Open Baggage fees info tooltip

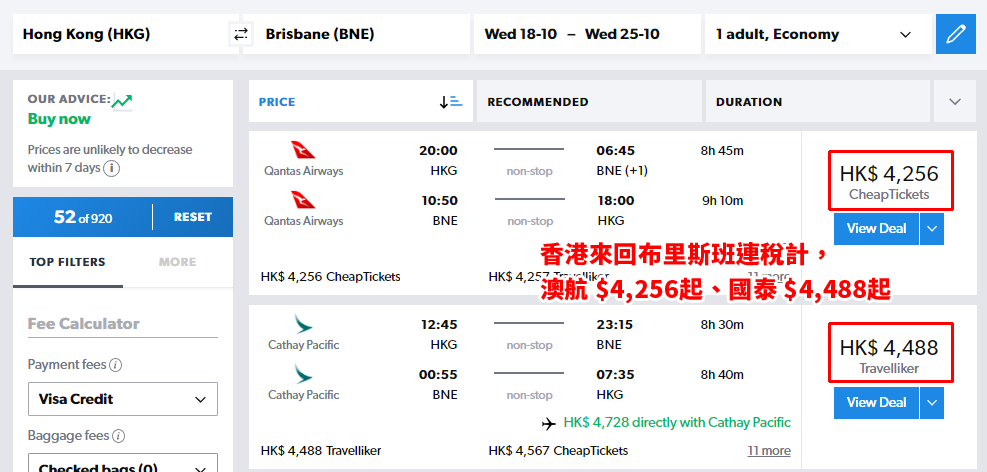pyautogui.click(x=118, y=436)
